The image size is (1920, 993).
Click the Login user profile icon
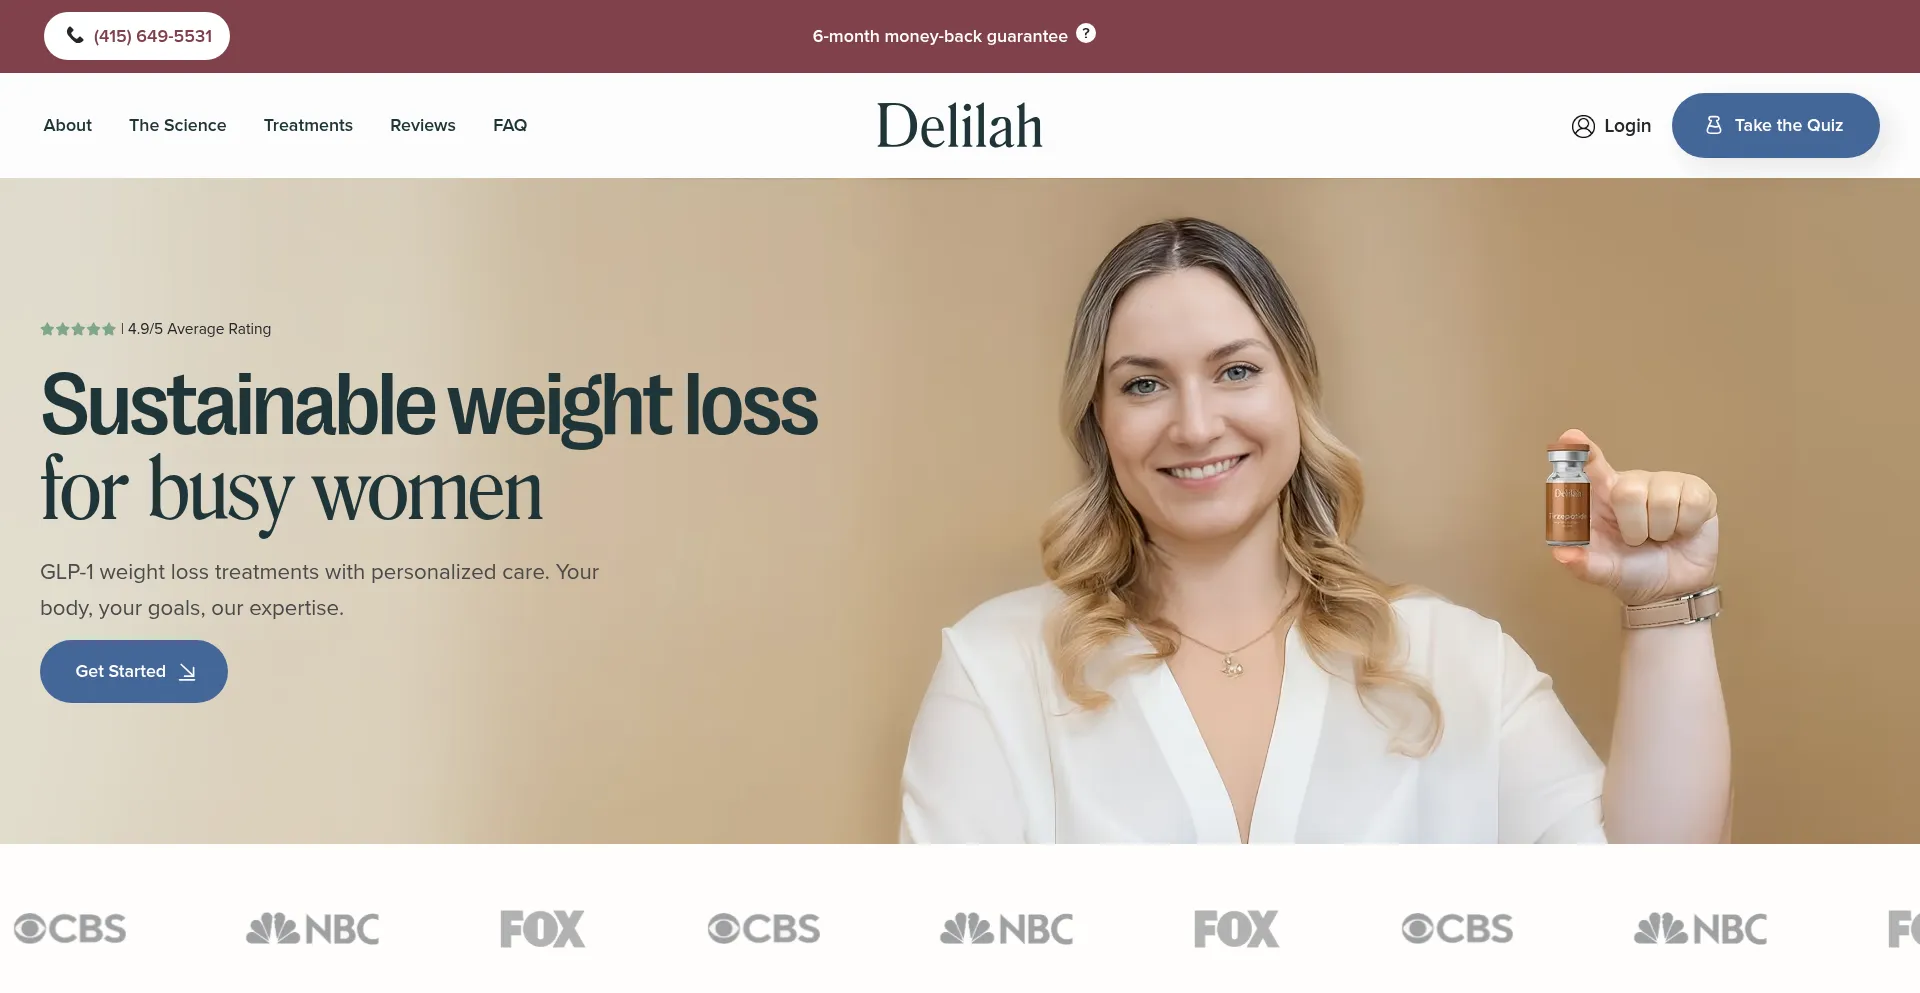(1583, 126)
